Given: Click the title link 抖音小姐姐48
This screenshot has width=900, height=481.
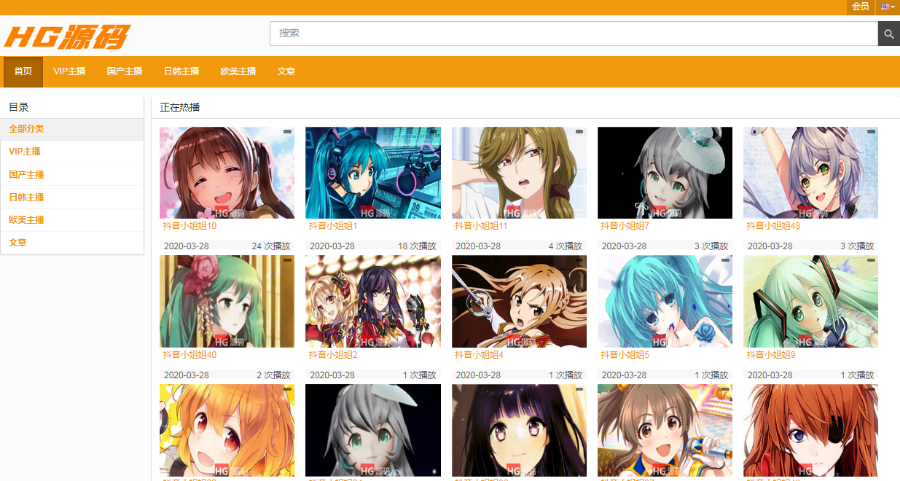Looking at the screenshot, I should tap(774, 226).
